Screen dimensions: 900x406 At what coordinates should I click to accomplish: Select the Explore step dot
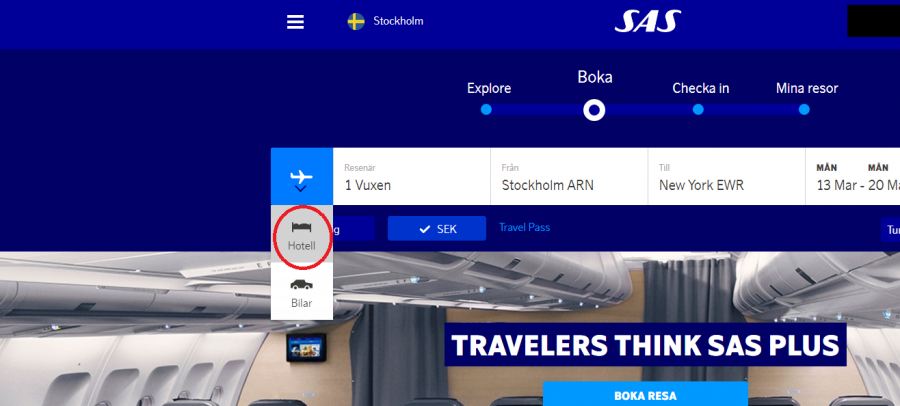pyautogui.click(x=486, y=110)
